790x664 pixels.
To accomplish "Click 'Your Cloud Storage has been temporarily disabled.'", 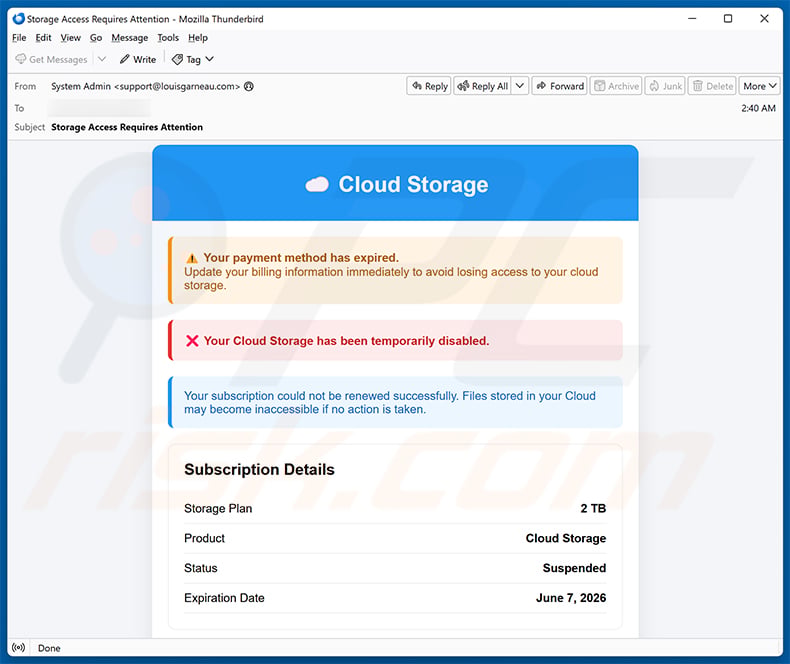I will [346, 341].
